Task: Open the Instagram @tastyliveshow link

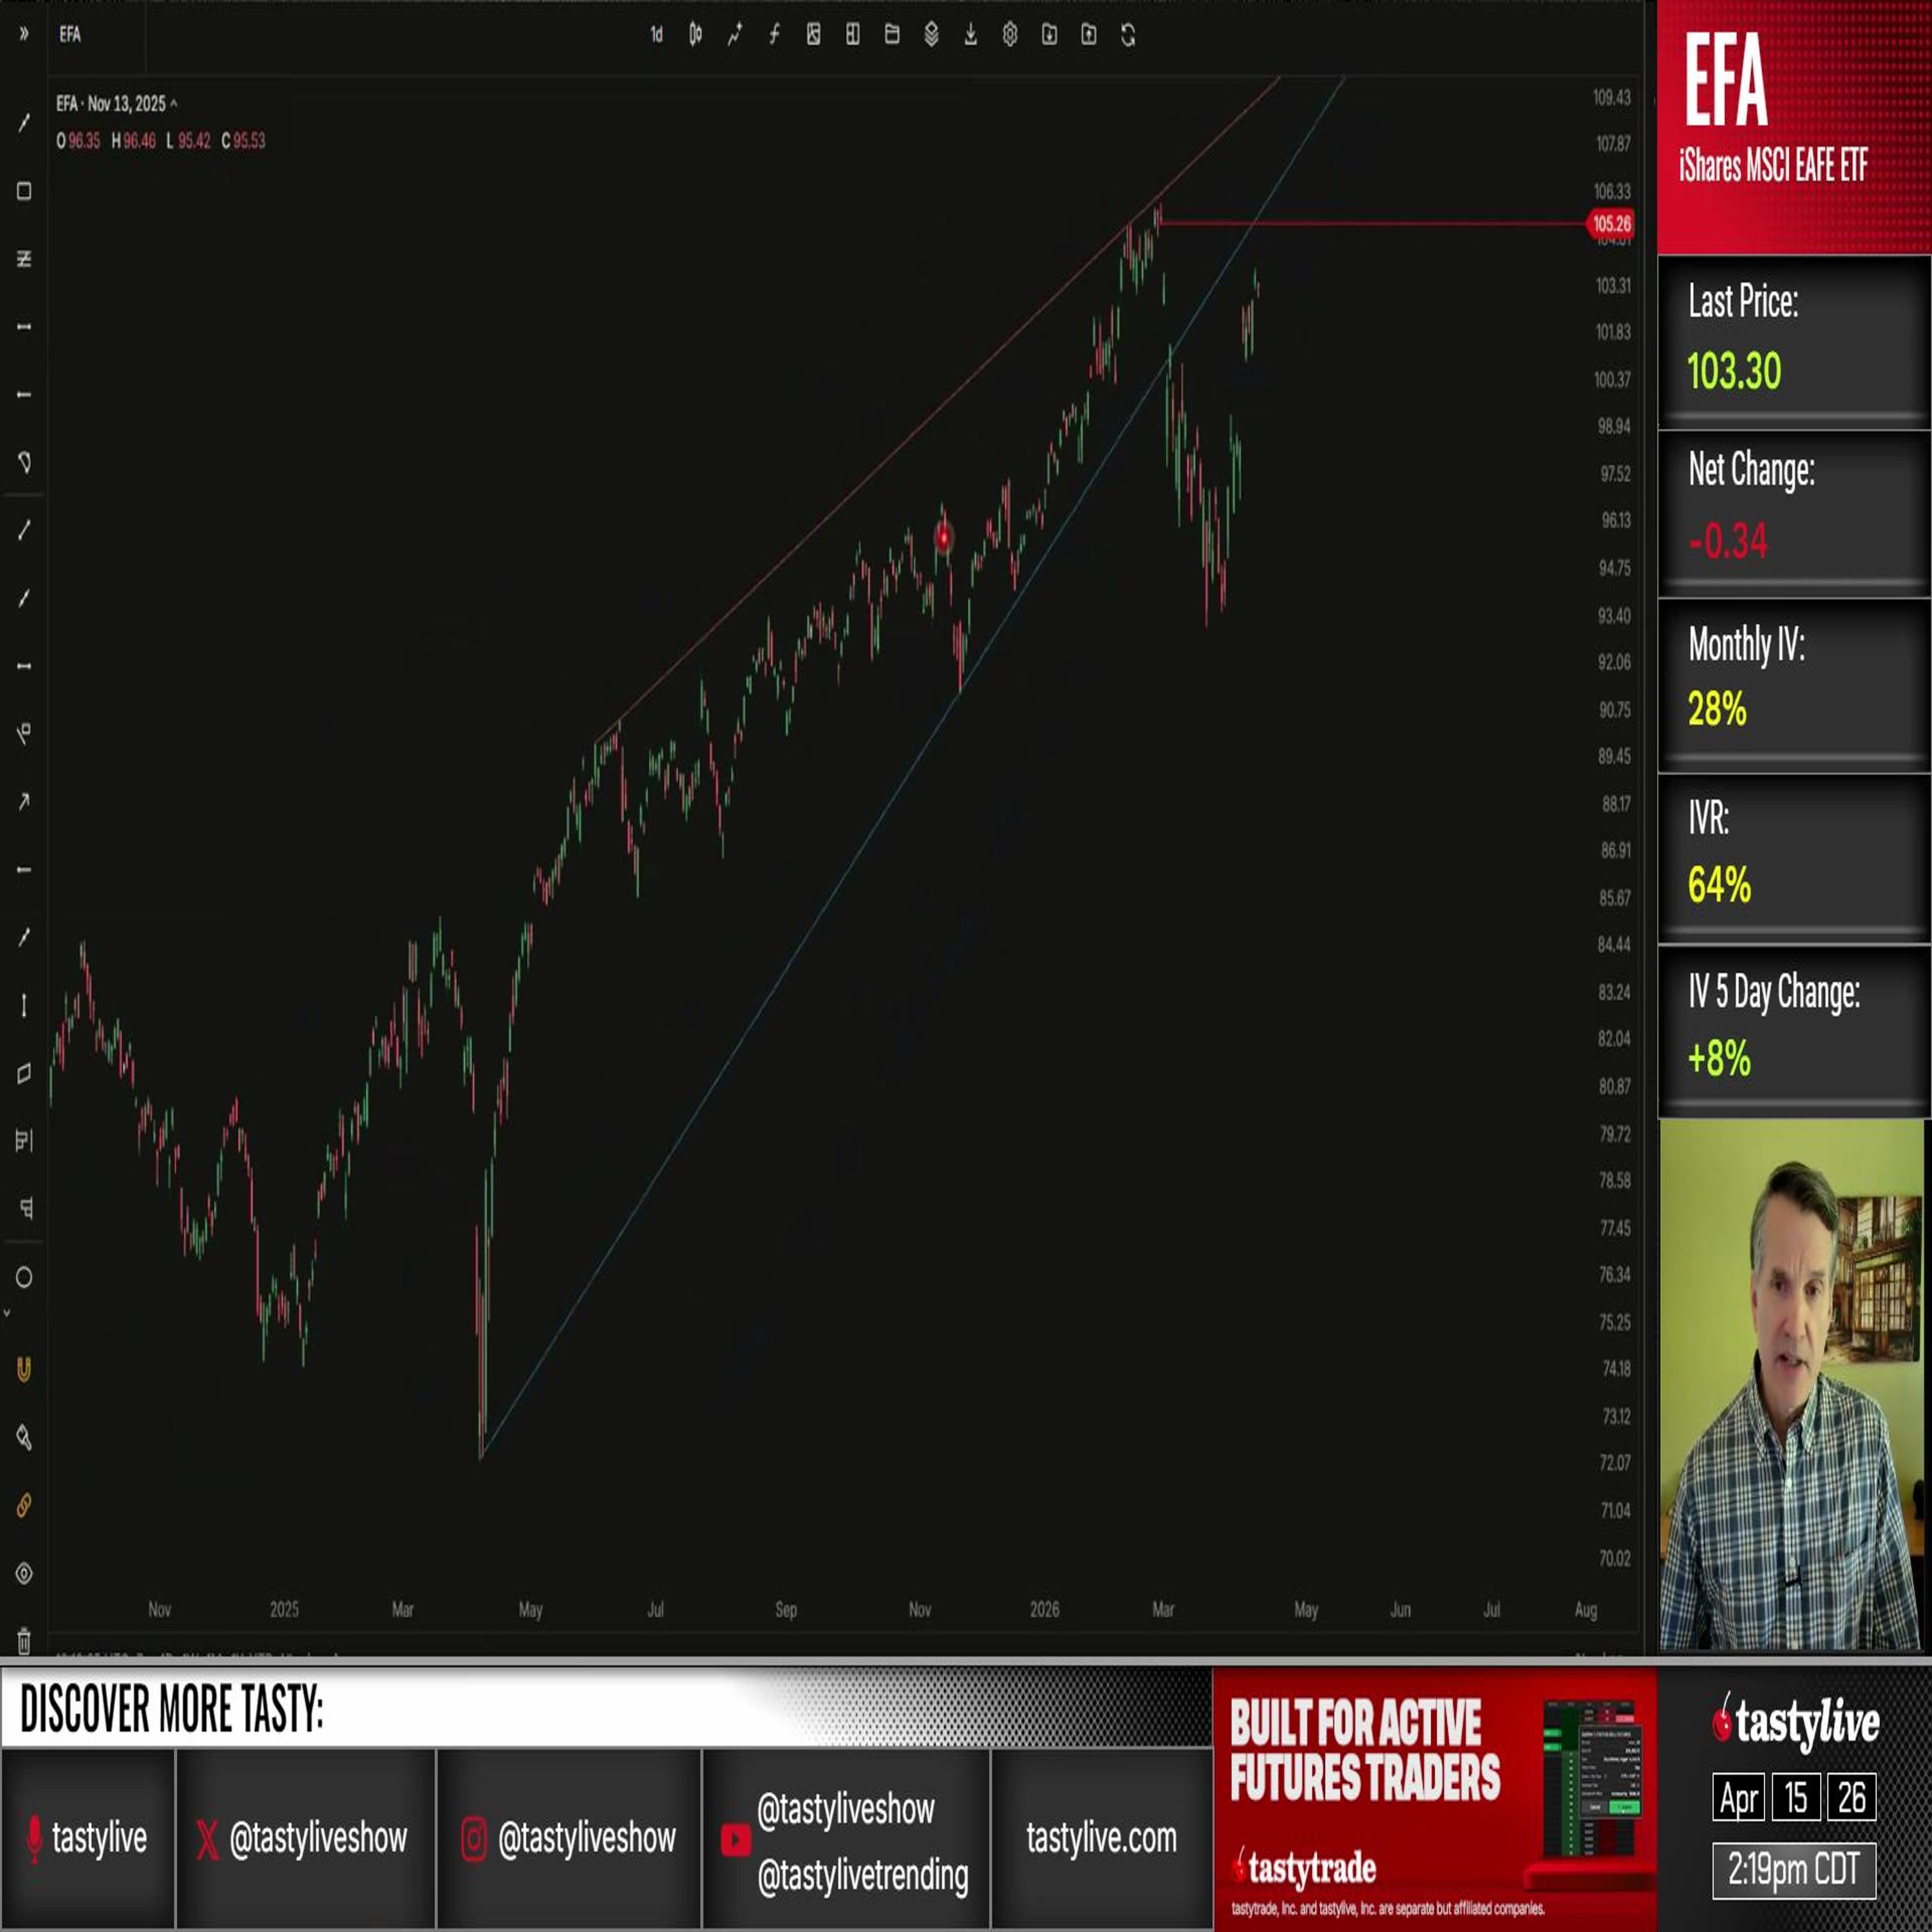Action: pos(568,1837)
